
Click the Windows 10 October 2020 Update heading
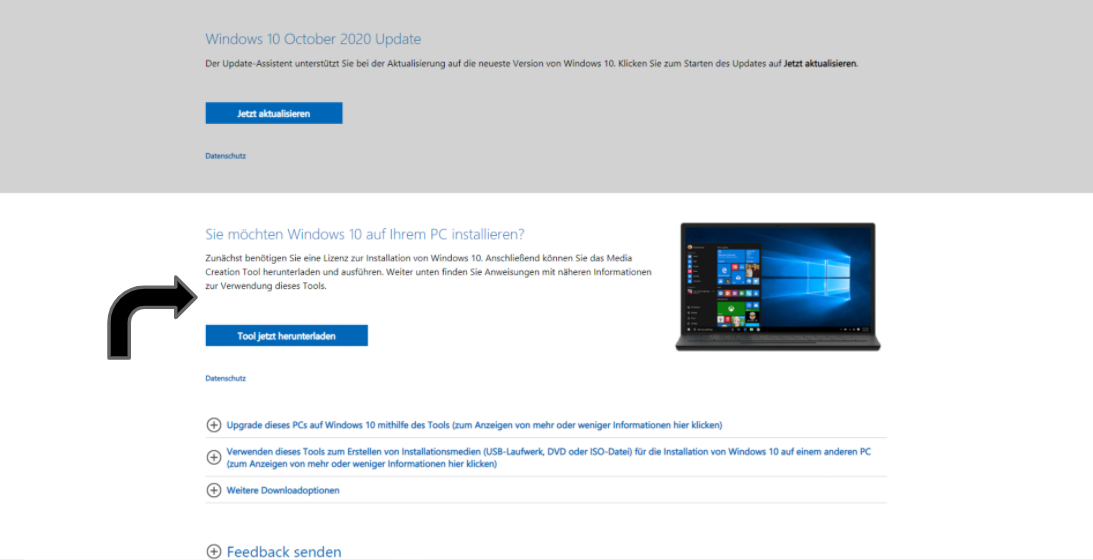pos(313,38)
